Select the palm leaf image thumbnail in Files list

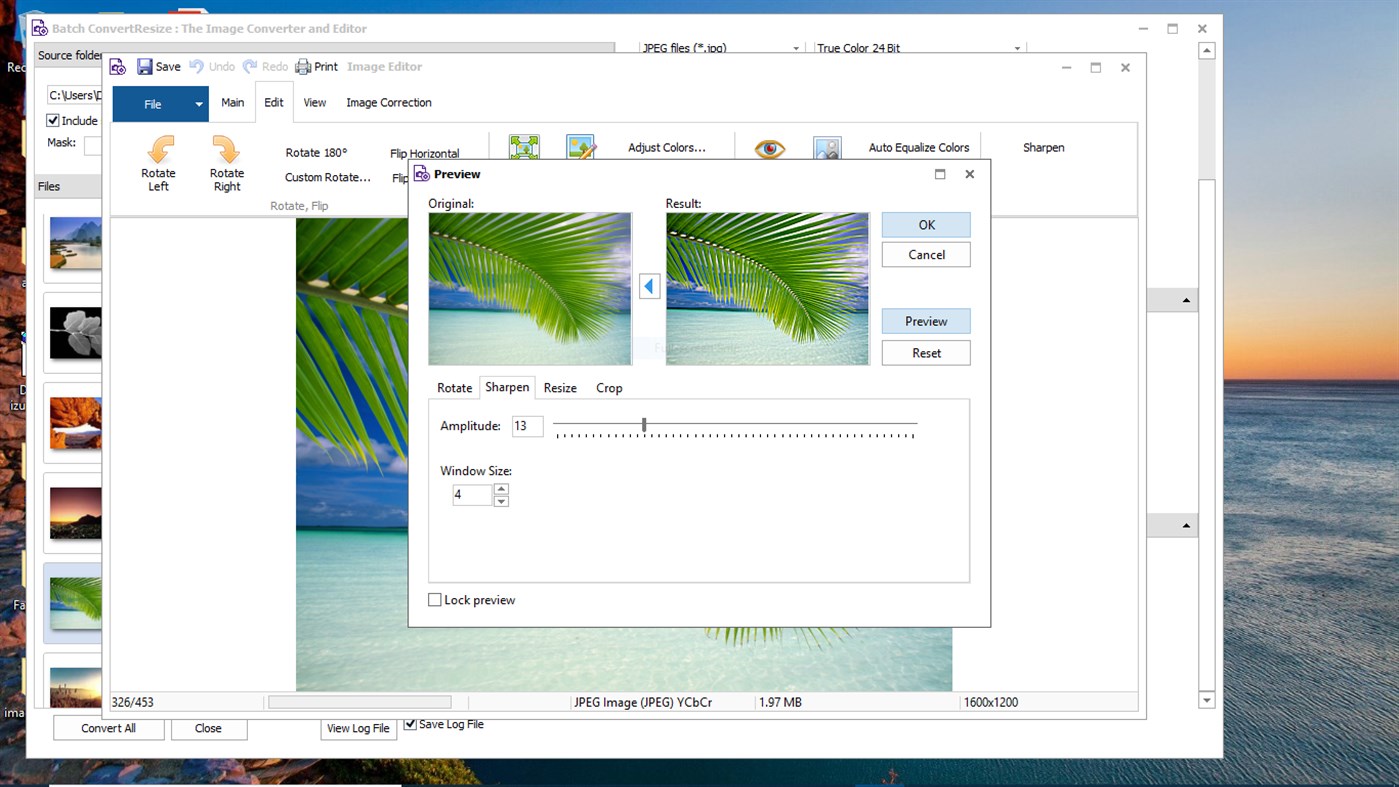[x=75, y=602]
